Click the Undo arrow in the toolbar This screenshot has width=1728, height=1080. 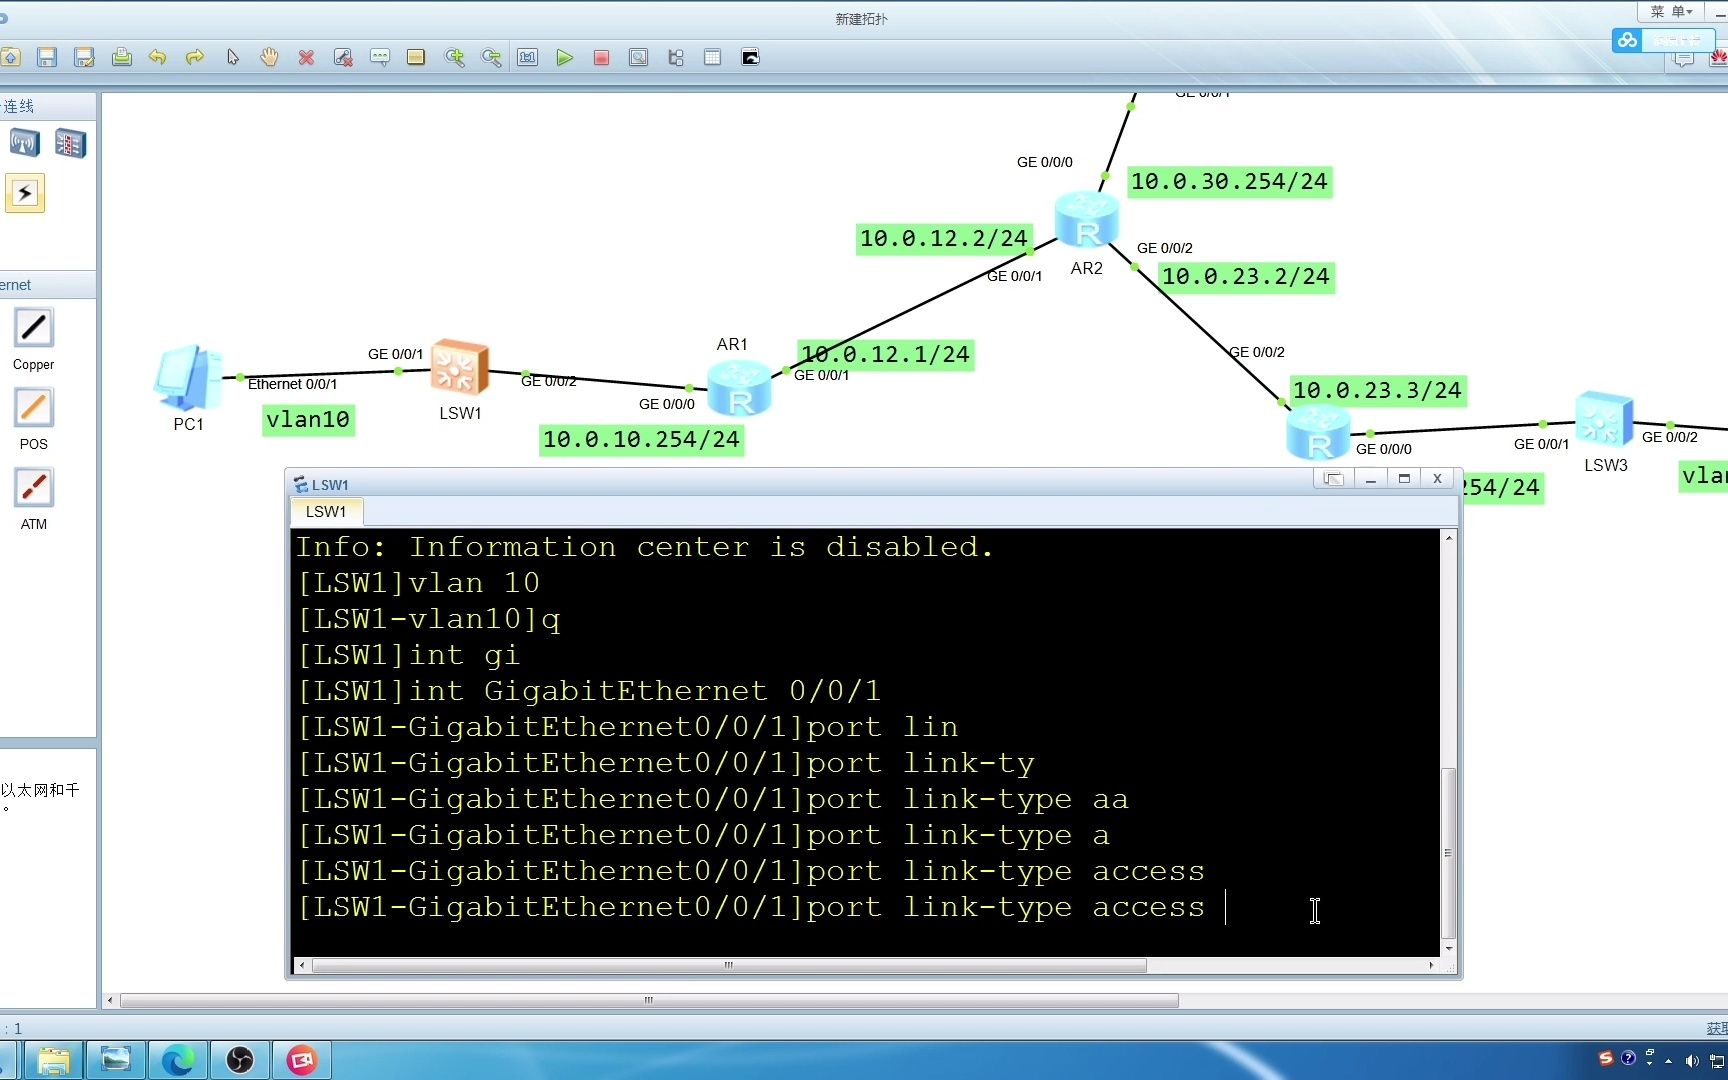(x=157, y=57)
